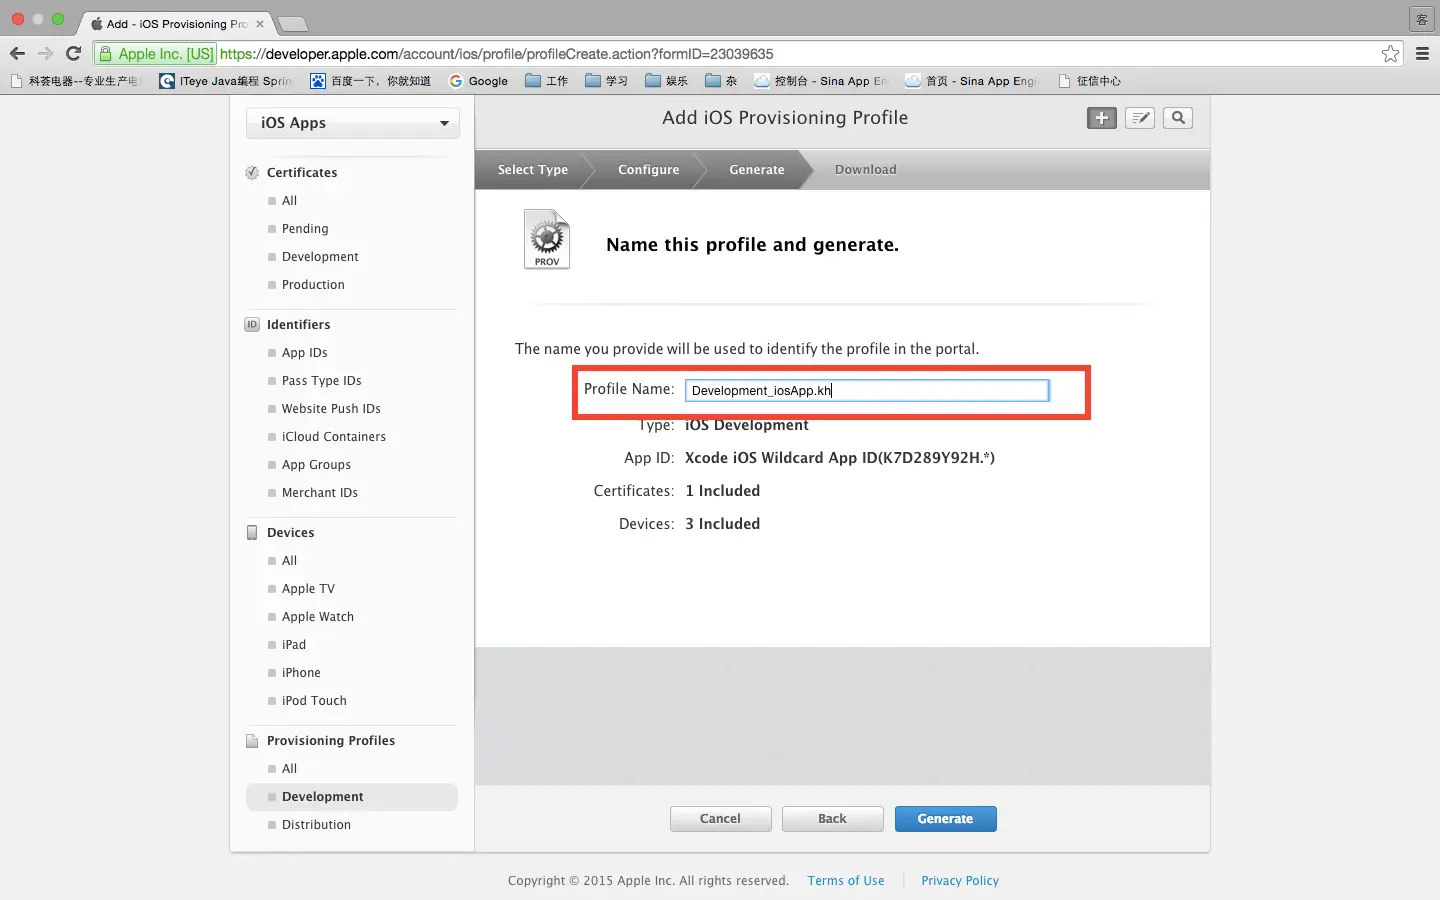
Task: Open the iOS Apps dropdown
Action: (353, 123)
